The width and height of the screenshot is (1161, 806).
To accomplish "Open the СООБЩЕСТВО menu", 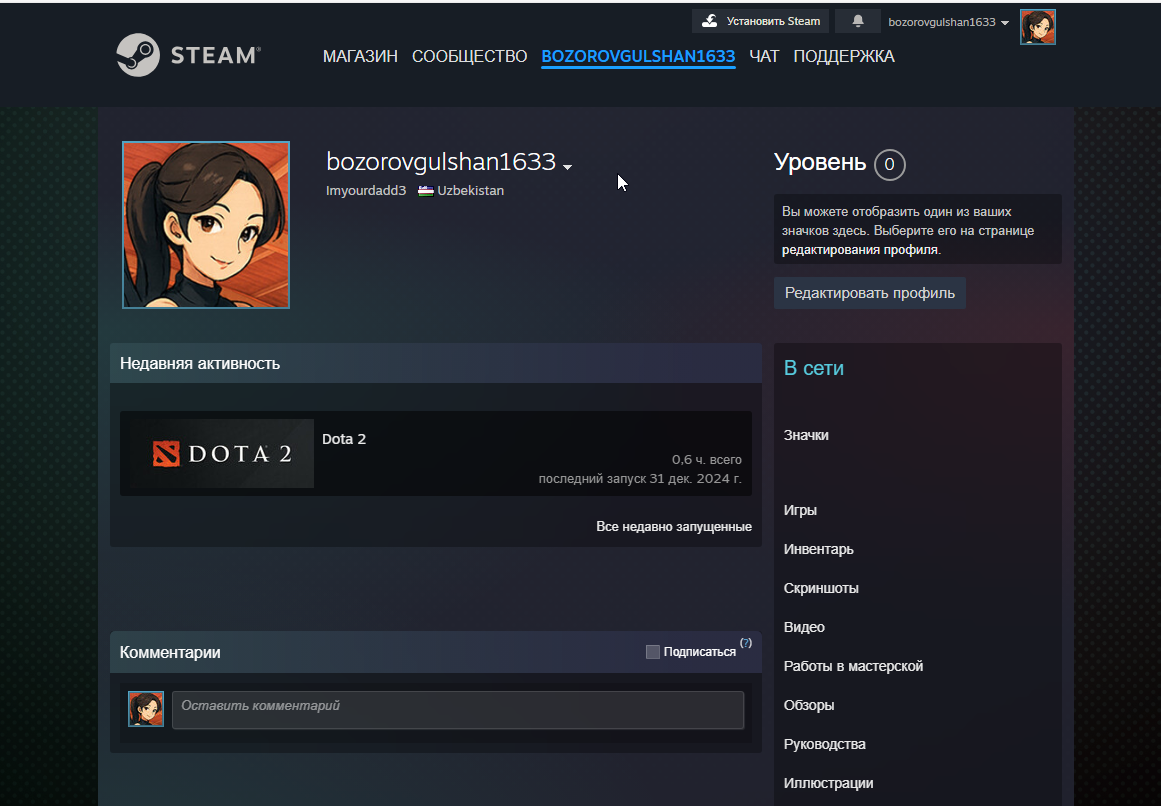I will [x=469, y=56].
